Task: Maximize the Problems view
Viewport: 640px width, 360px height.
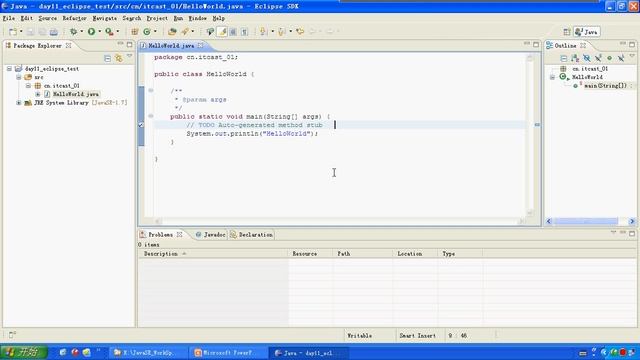Action: 632,233
